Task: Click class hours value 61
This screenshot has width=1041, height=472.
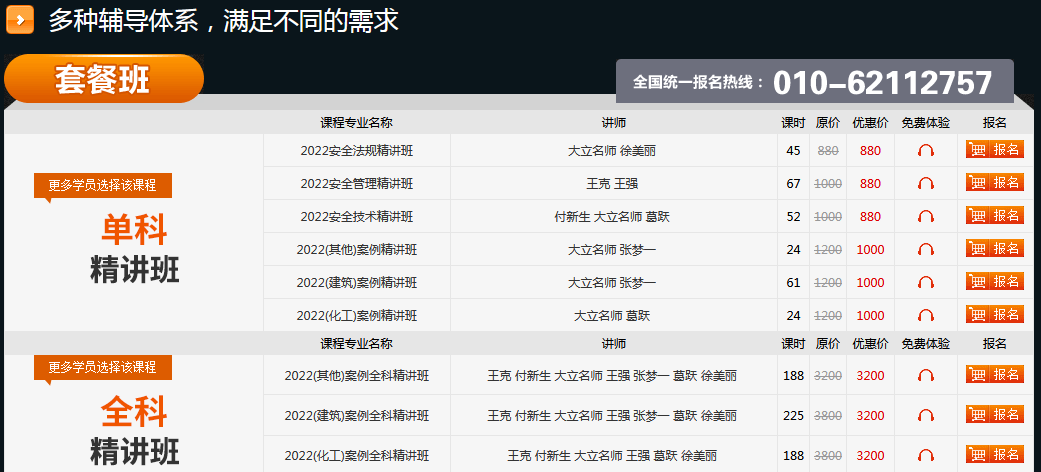Action: pyautogui.click(x=793, y=283)
